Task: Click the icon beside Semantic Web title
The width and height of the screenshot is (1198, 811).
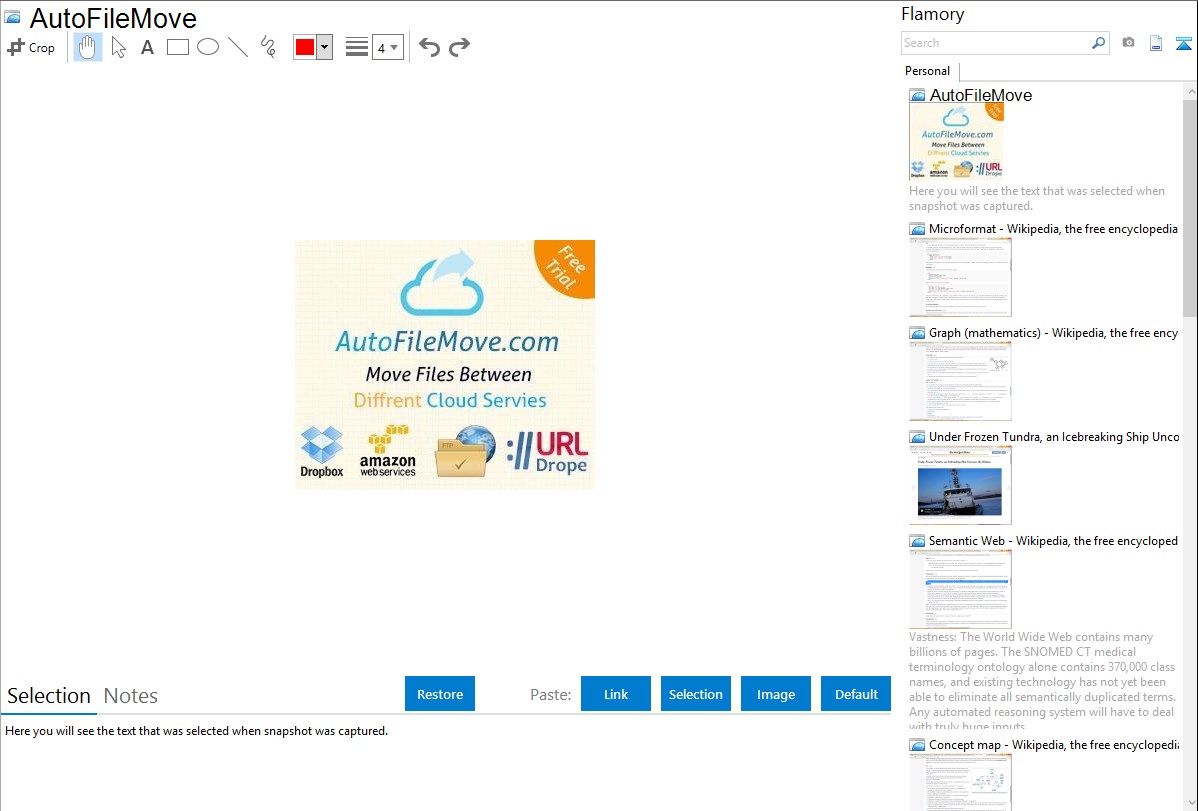Action: pyautogui.click(x=917, y=541)
